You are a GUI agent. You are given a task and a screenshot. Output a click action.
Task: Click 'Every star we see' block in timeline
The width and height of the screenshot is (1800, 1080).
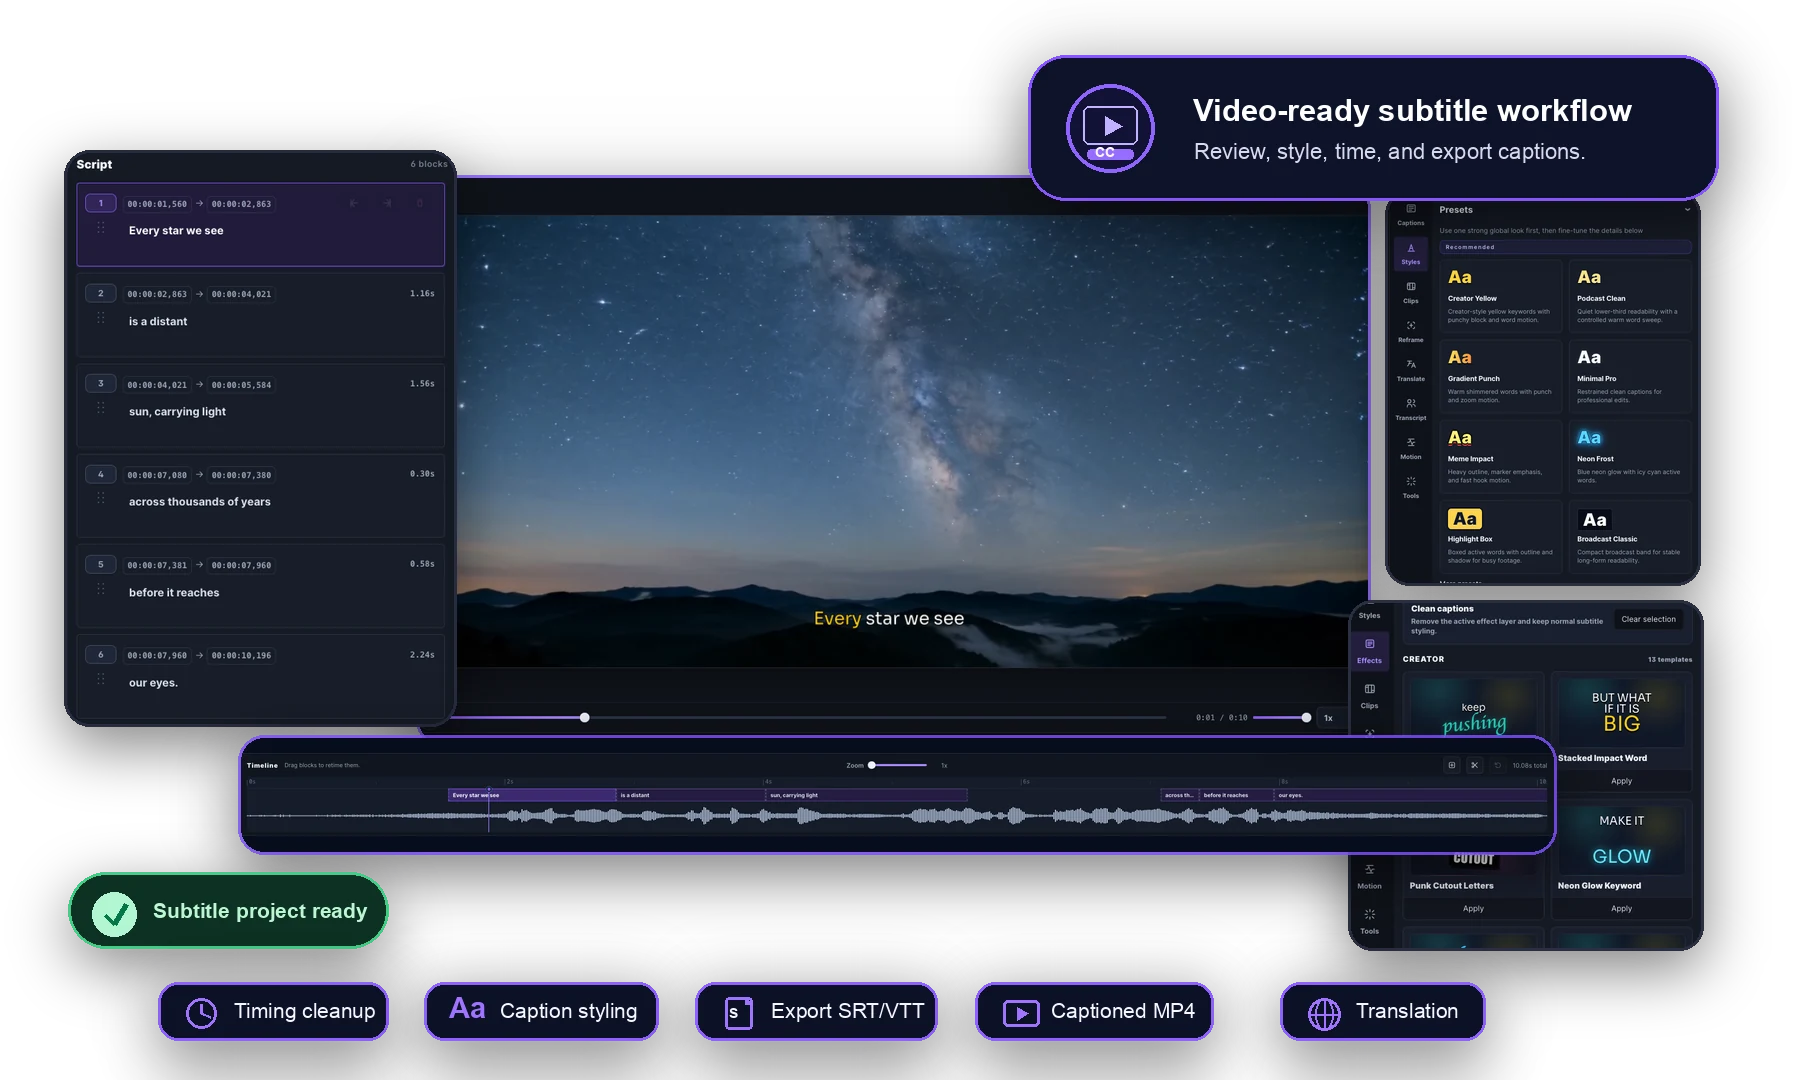click(532, 795)
